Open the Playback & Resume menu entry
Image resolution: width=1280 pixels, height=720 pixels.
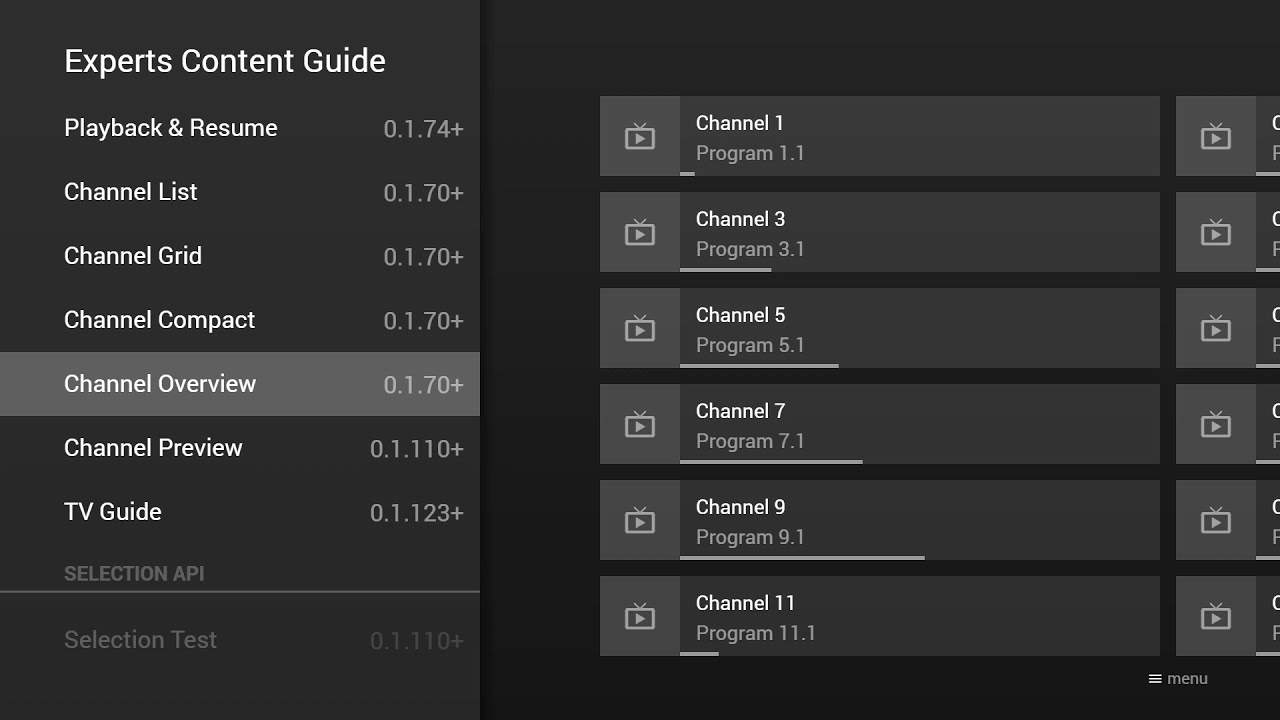(240, 128)
